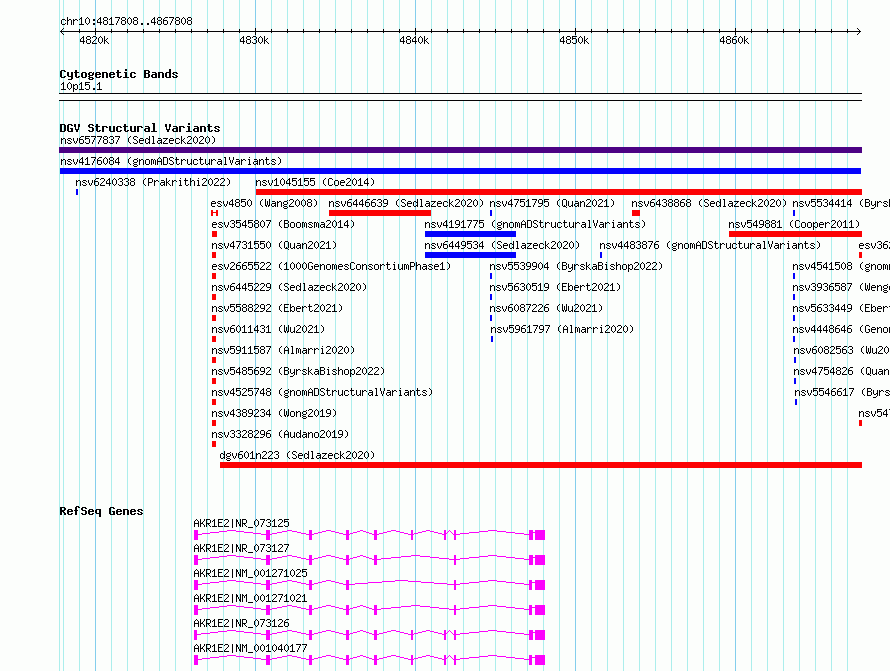This screenshot has width=890, height=671.
Task: Open the AKR1E2|NR_073127 transcript label
Action: pyautogui.click(x=241, y=548)
